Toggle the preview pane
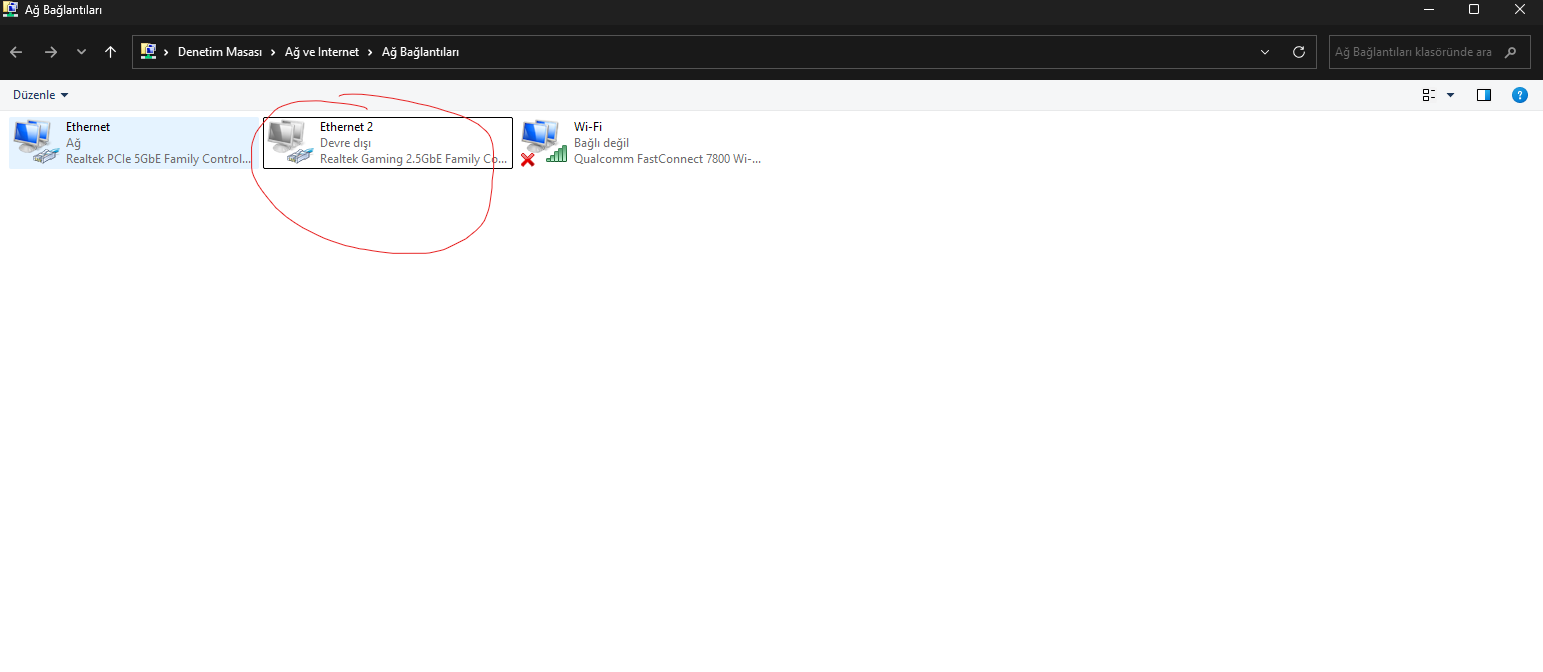The image size is (1543, 672). click(1484, 95)
